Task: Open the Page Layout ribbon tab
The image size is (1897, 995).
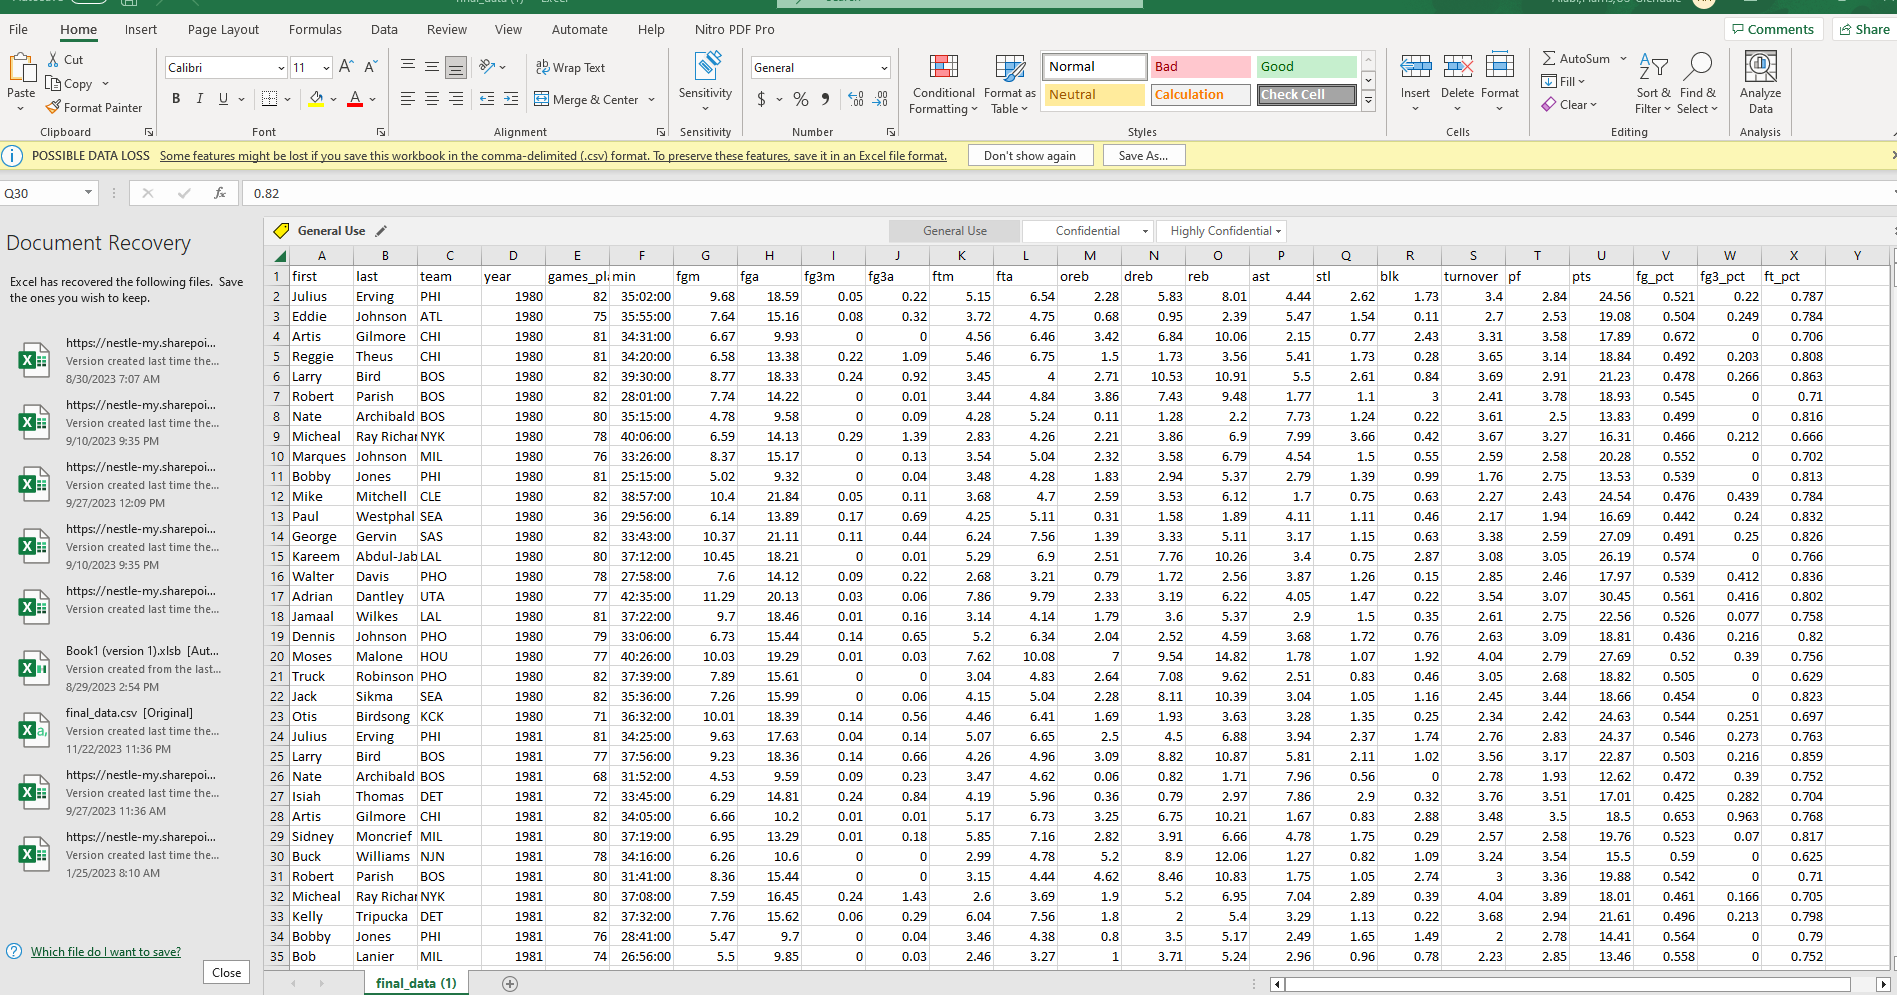Action: (x=223, y=30)
